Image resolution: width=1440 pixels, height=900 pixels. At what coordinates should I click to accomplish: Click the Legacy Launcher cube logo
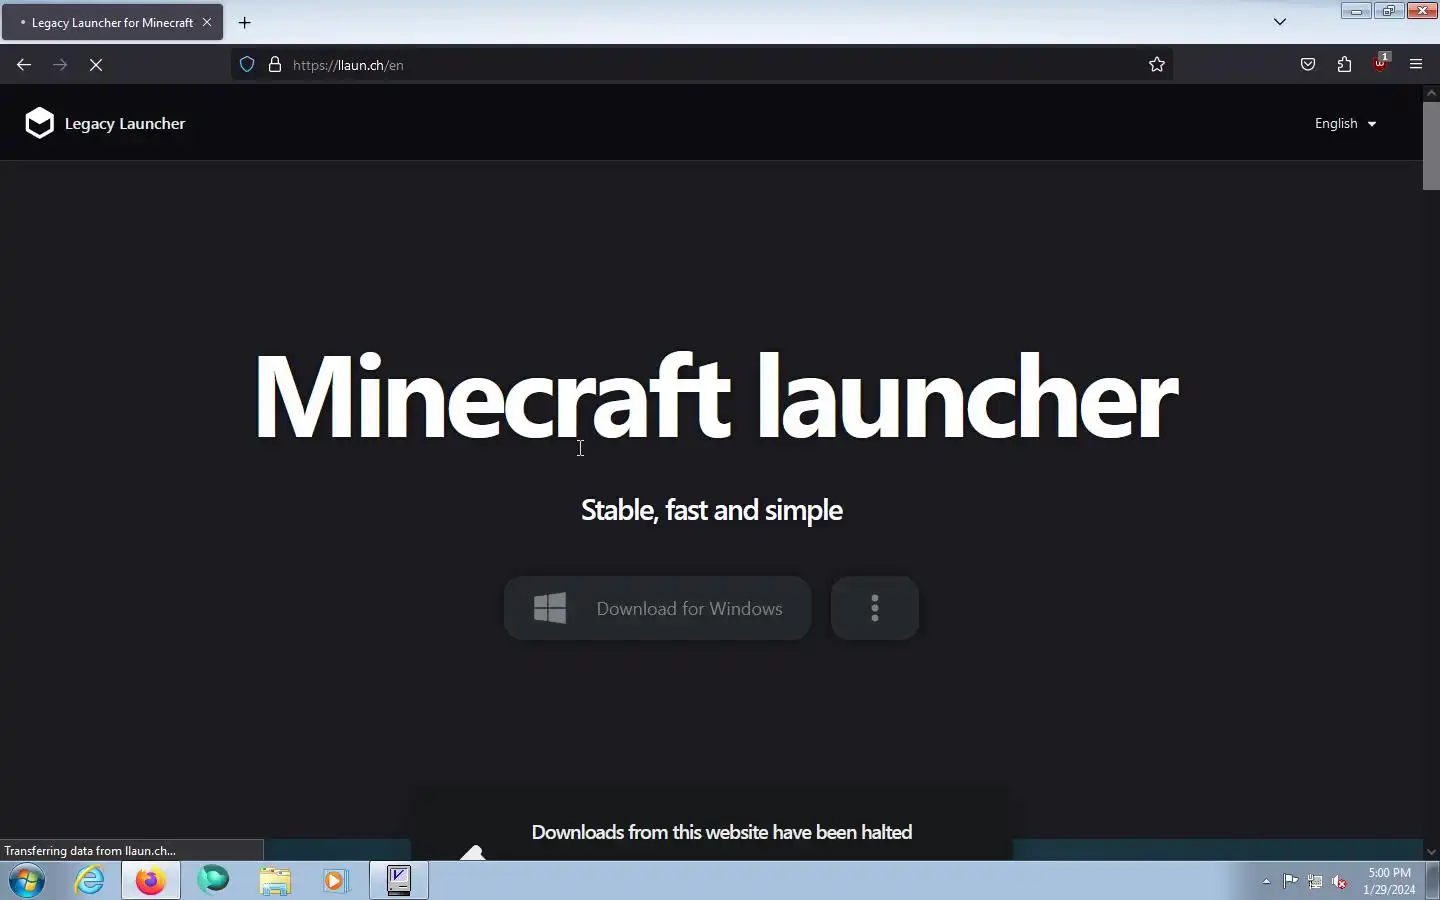click(39, 123)
